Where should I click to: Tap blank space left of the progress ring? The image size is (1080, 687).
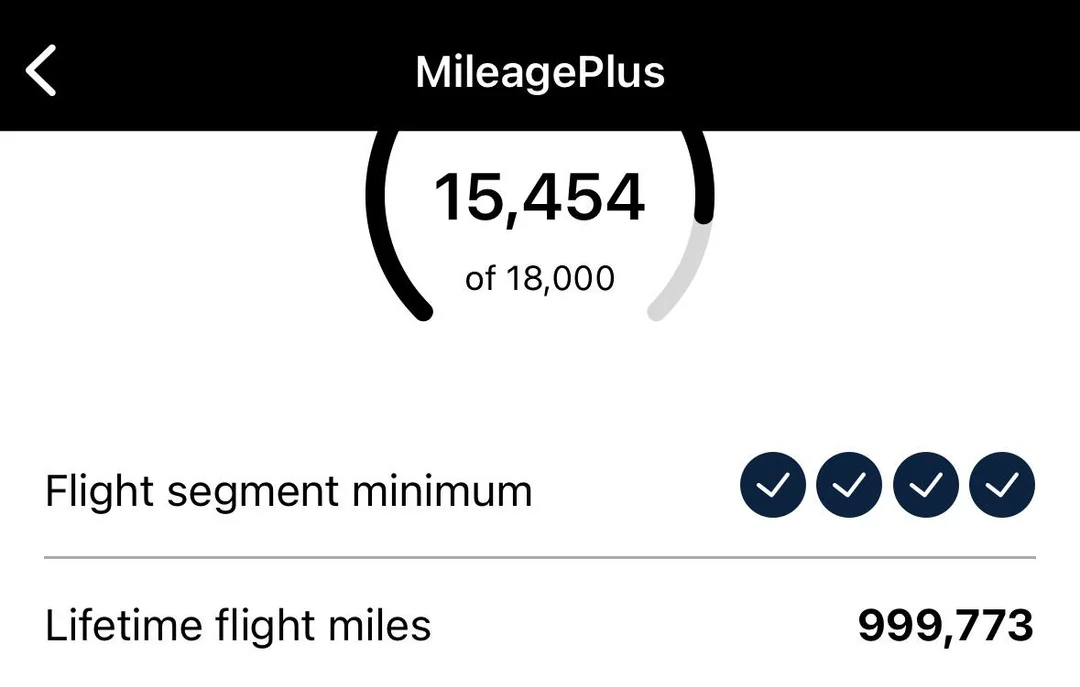180,230
